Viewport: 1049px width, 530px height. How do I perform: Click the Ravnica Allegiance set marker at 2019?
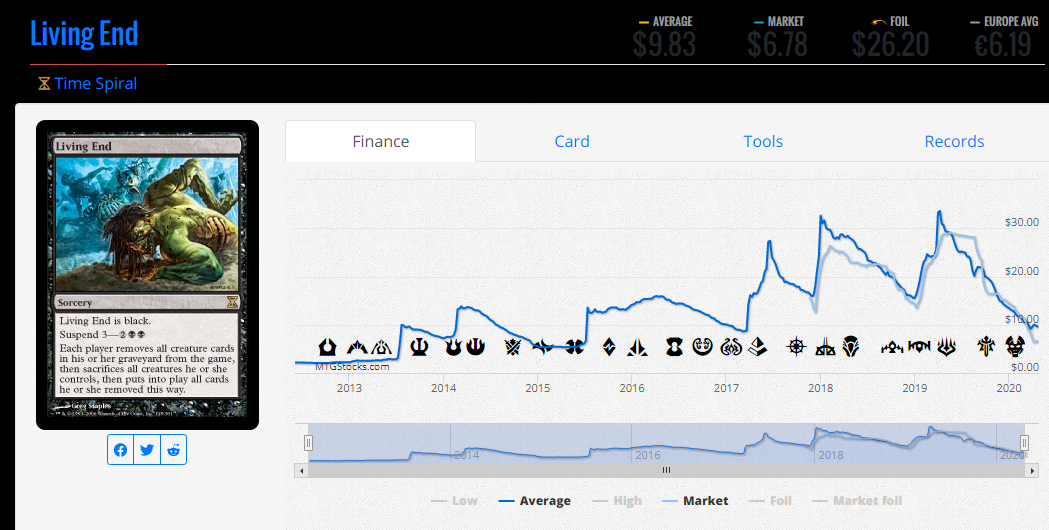919,347
